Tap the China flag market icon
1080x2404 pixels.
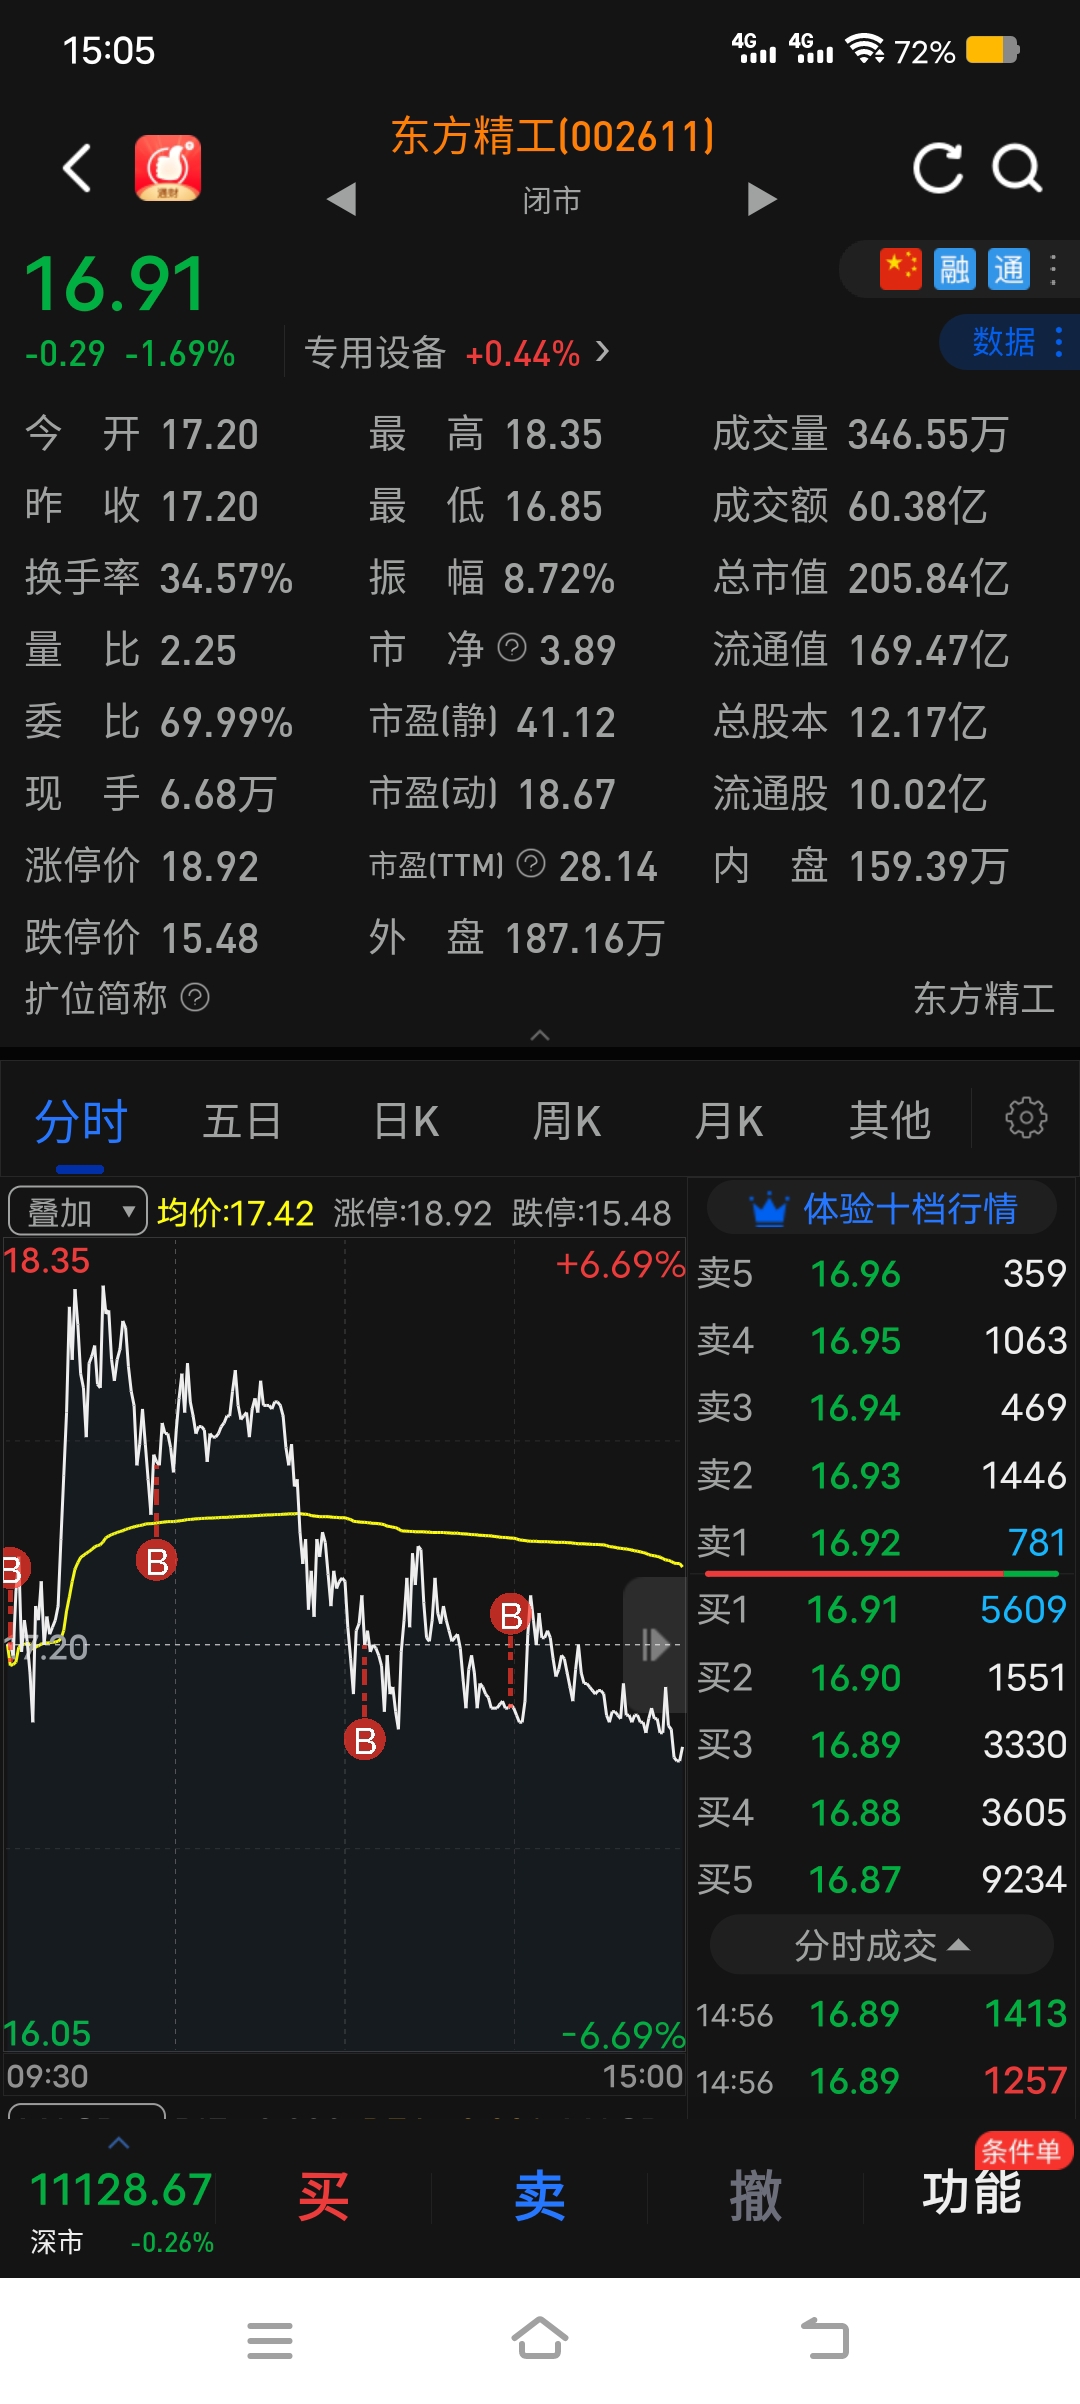900,269
